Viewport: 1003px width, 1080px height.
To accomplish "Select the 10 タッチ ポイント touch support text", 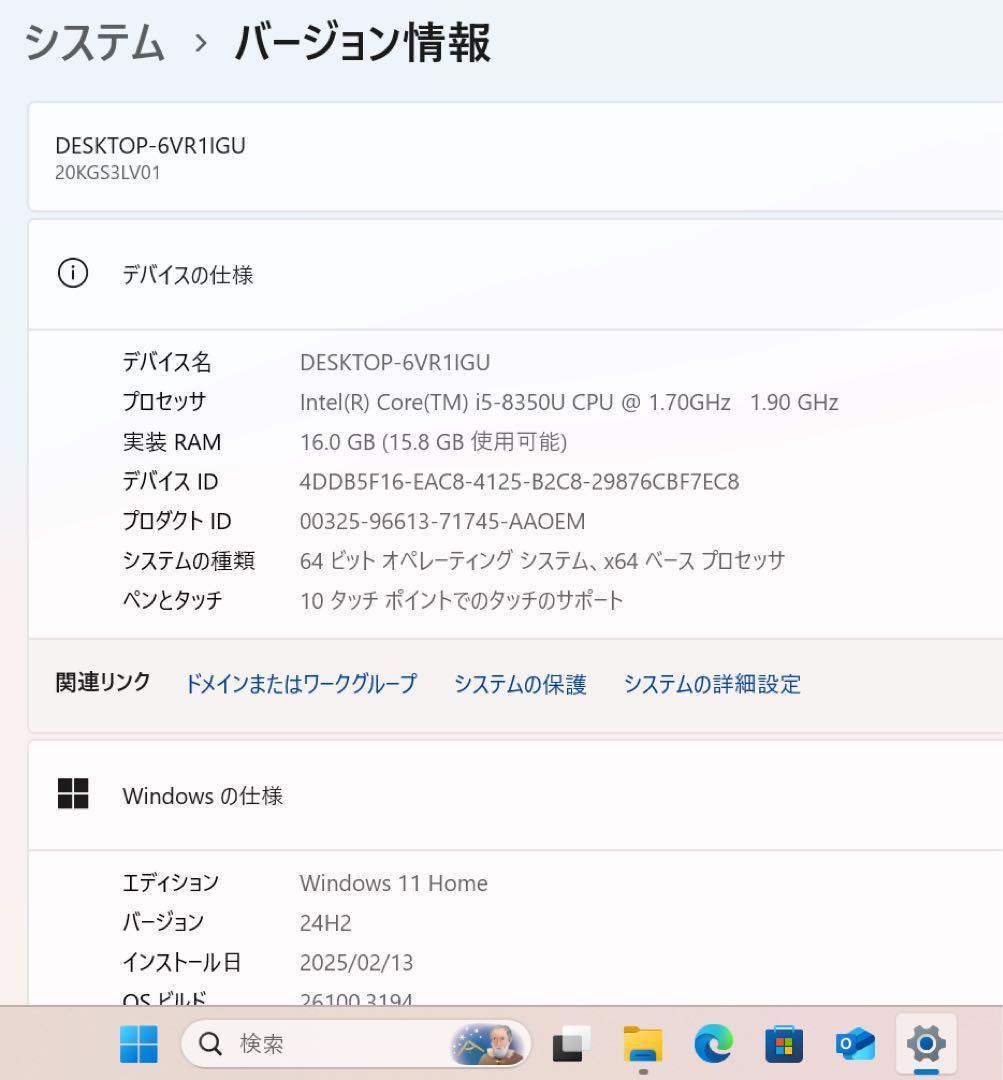I will (x=462, y=601).
